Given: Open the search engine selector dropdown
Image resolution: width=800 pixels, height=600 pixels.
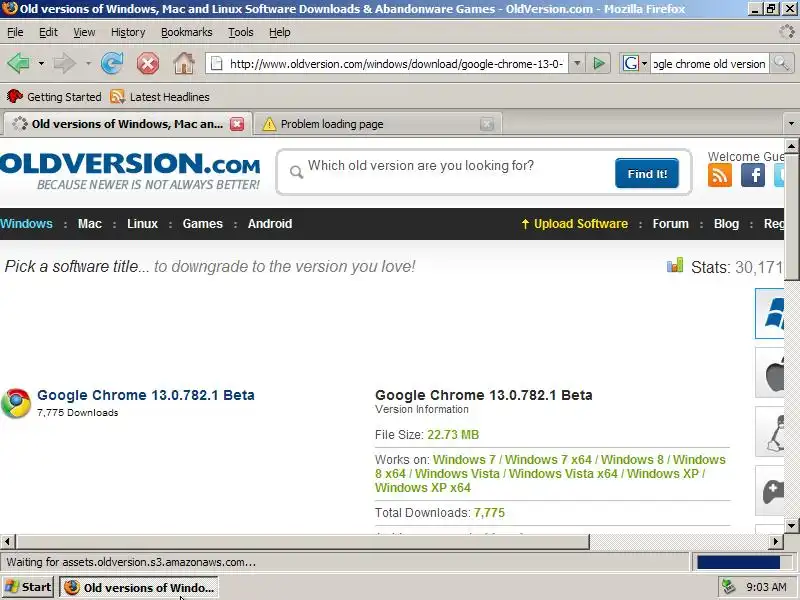Looking at the screenshot, I should pos(644,64).
